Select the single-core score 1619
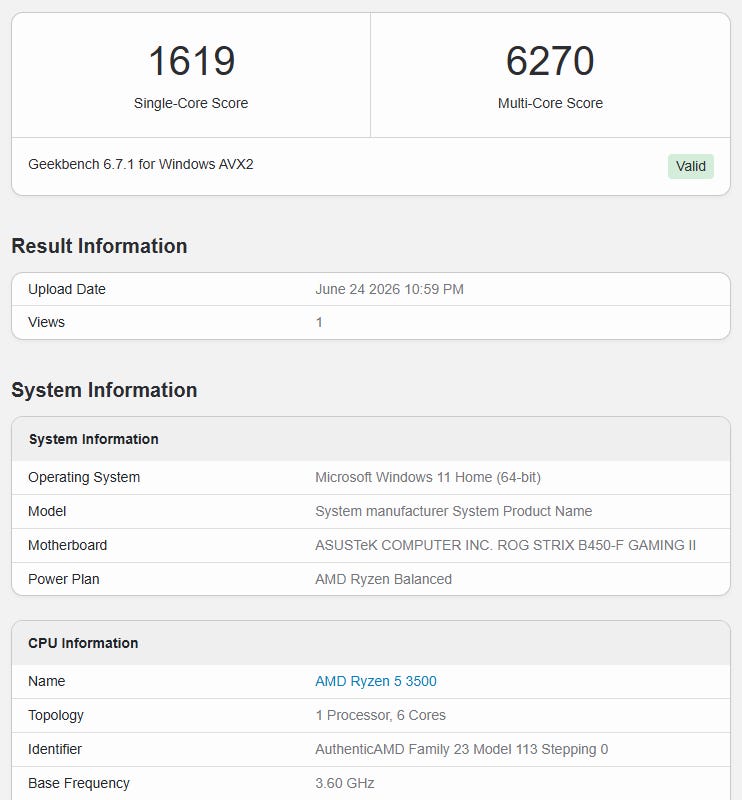This screenshot has width=742, height=800. (x=191, y=61)
